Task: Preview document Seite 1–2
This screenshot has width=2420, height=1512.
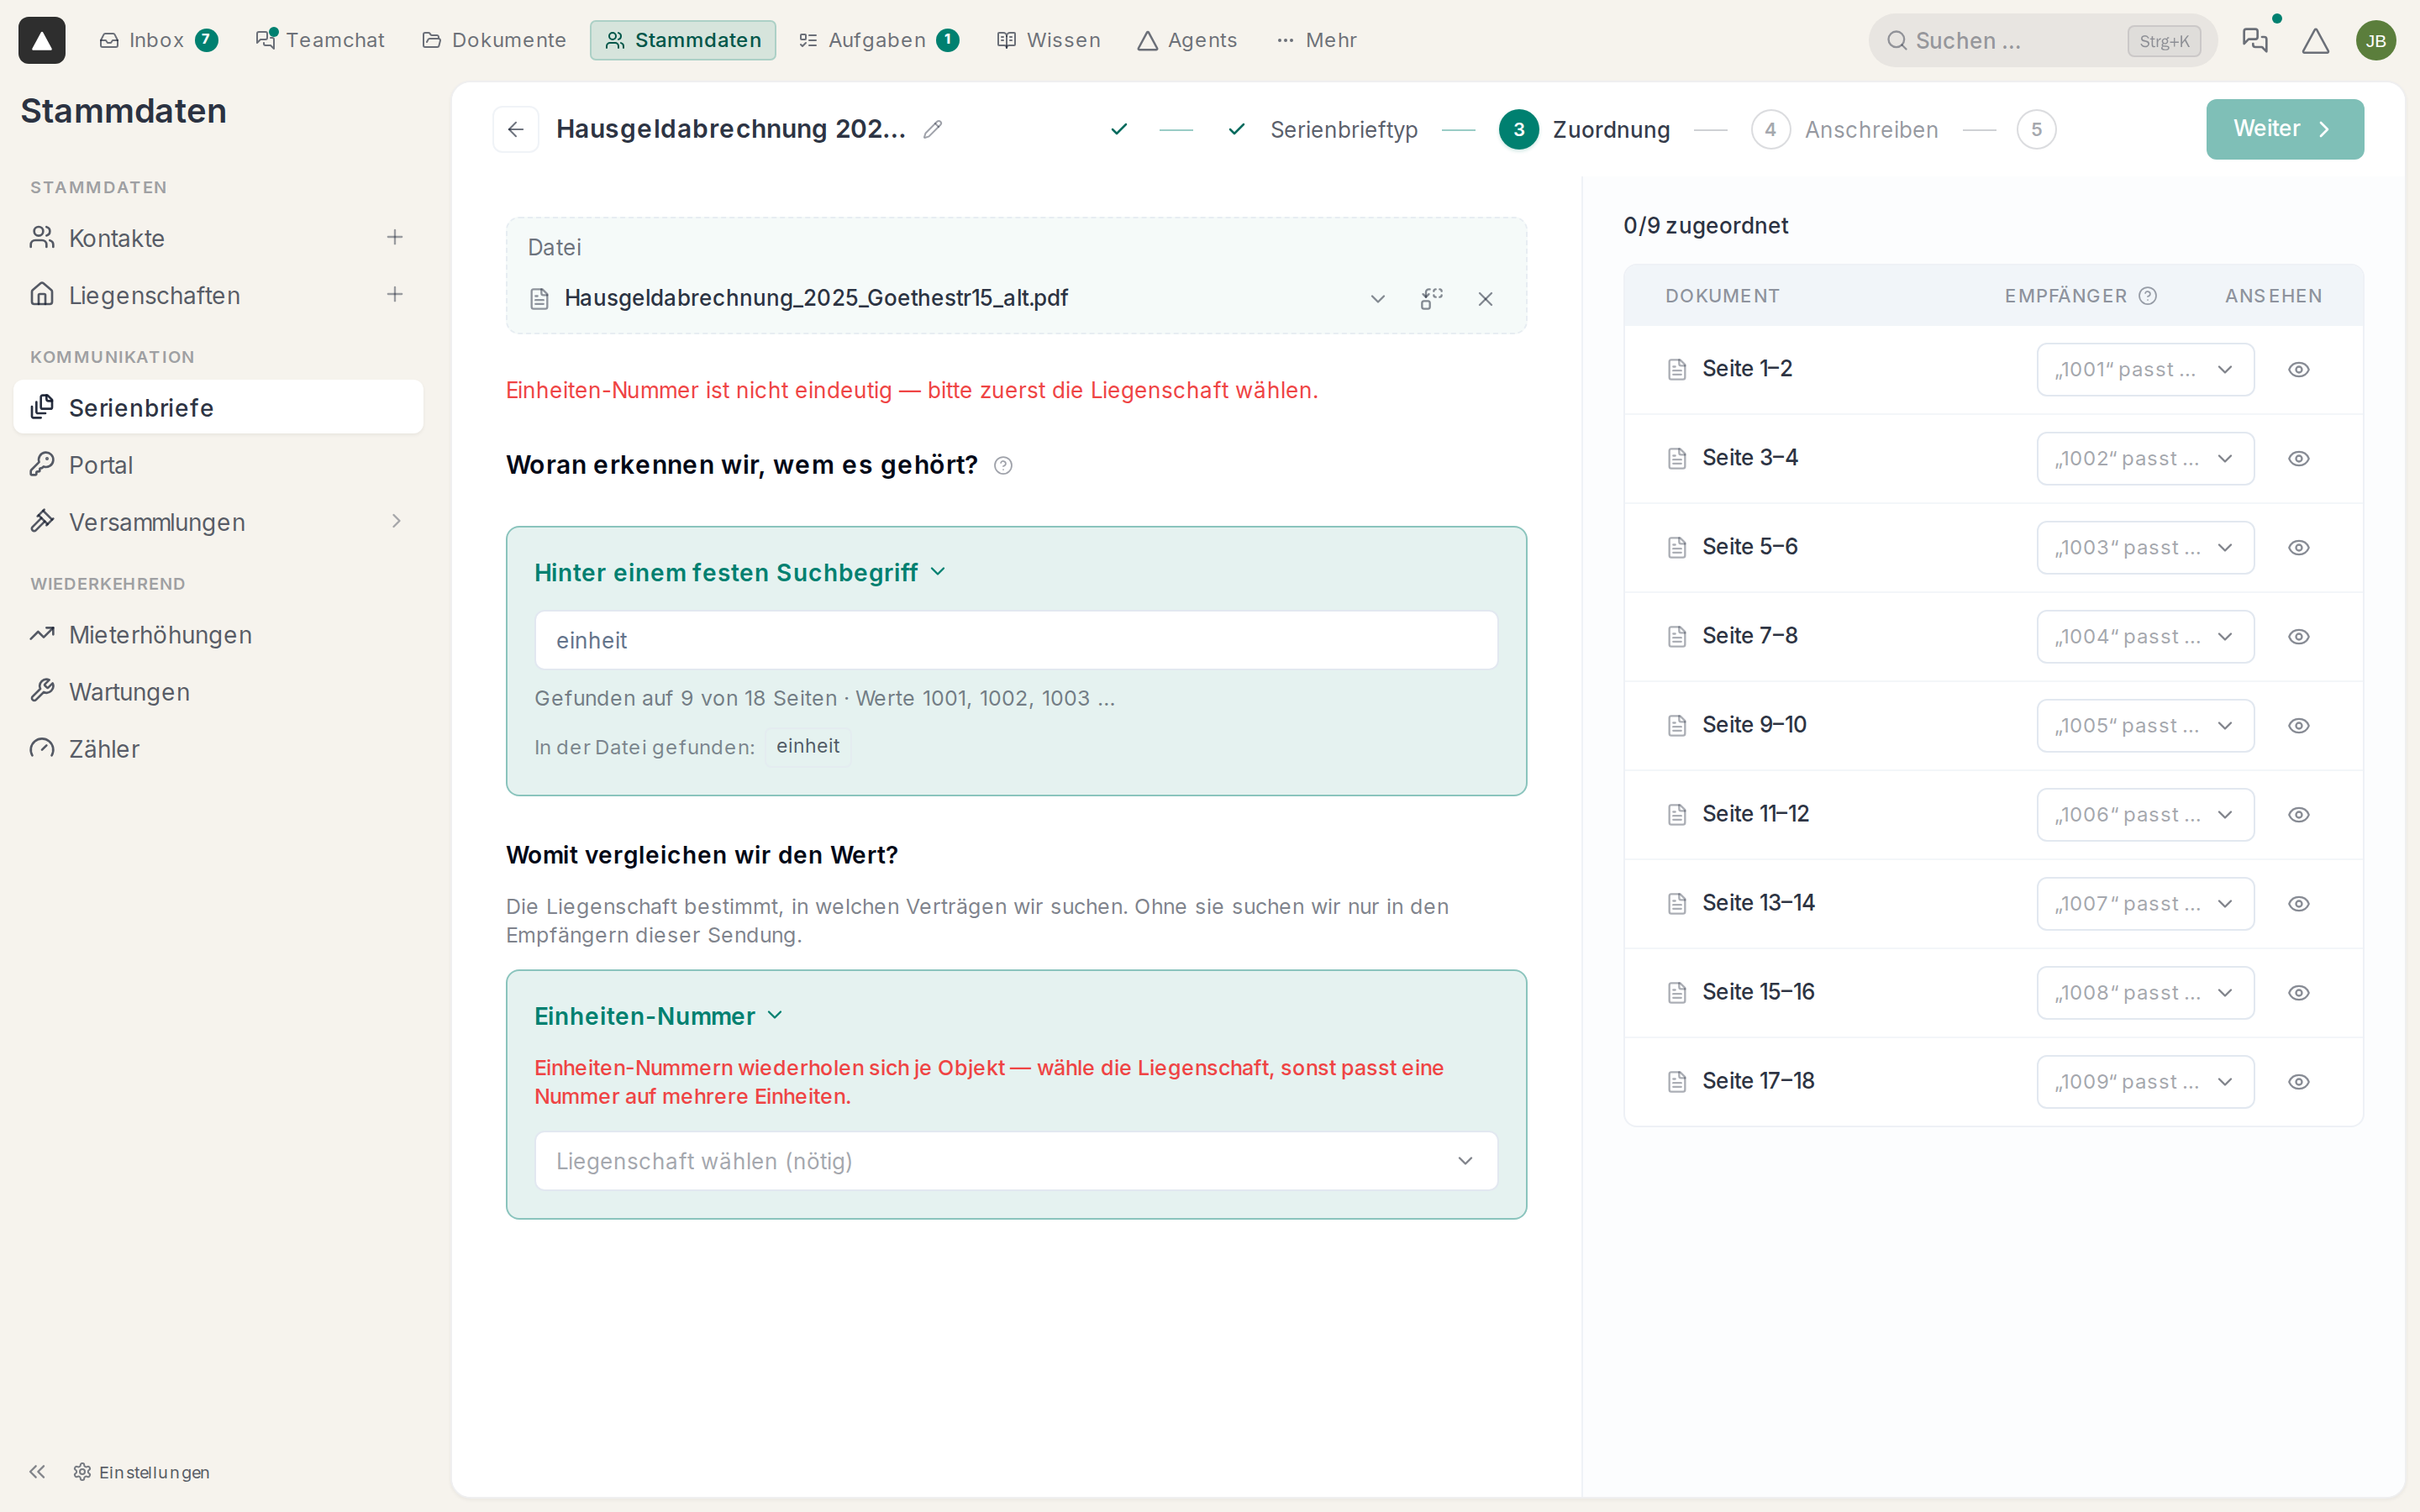Action: pos(2299,370)
